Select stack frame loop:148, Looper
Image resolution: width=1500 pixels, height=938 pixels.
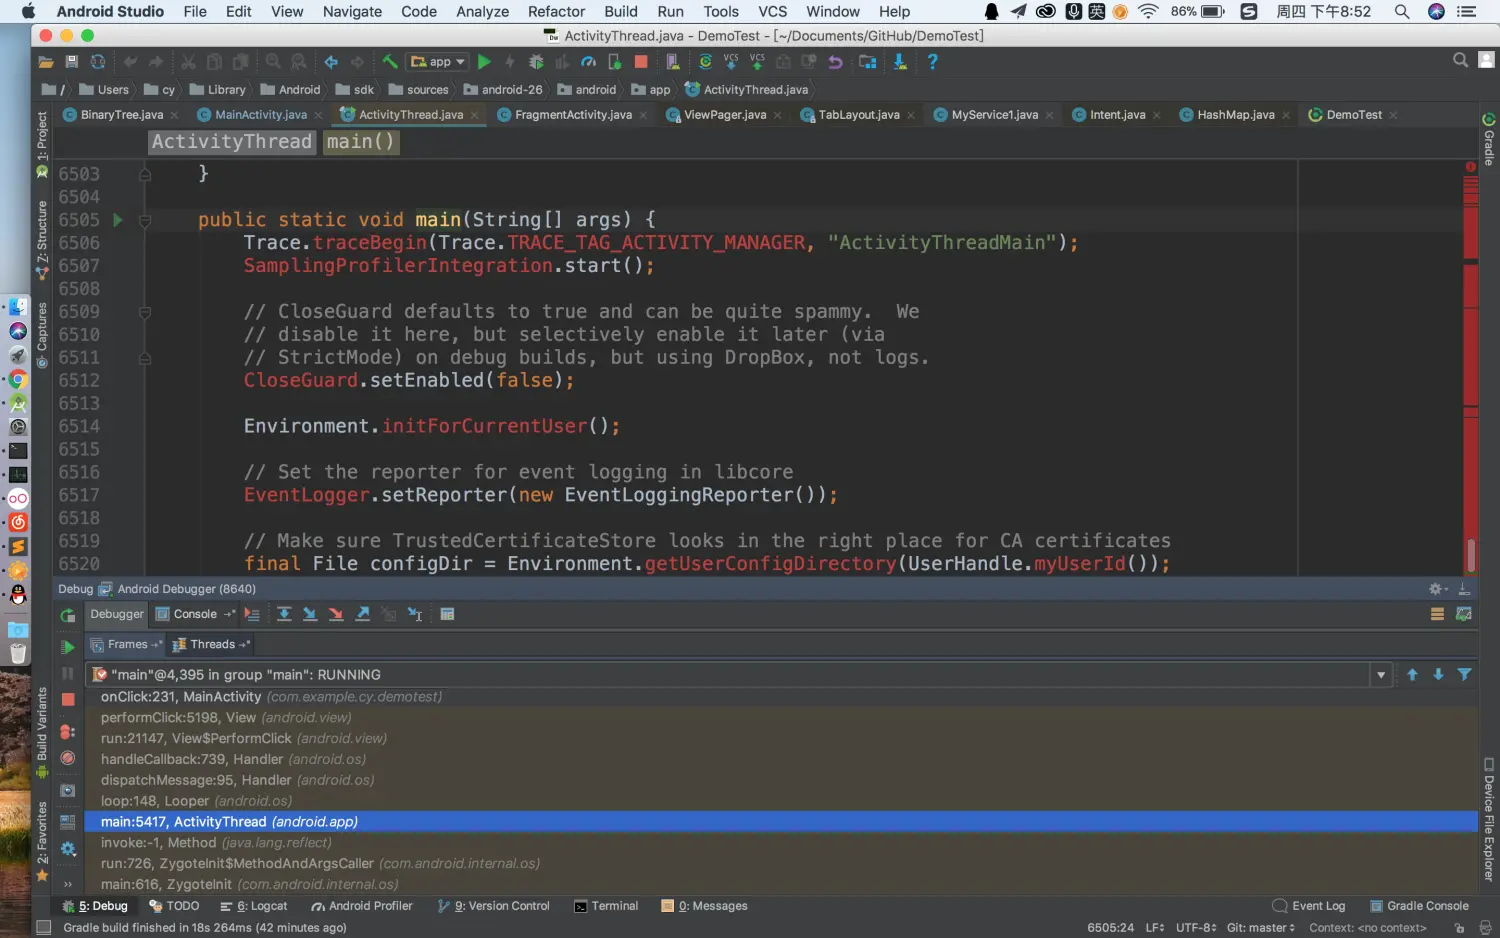coord(781,801)
